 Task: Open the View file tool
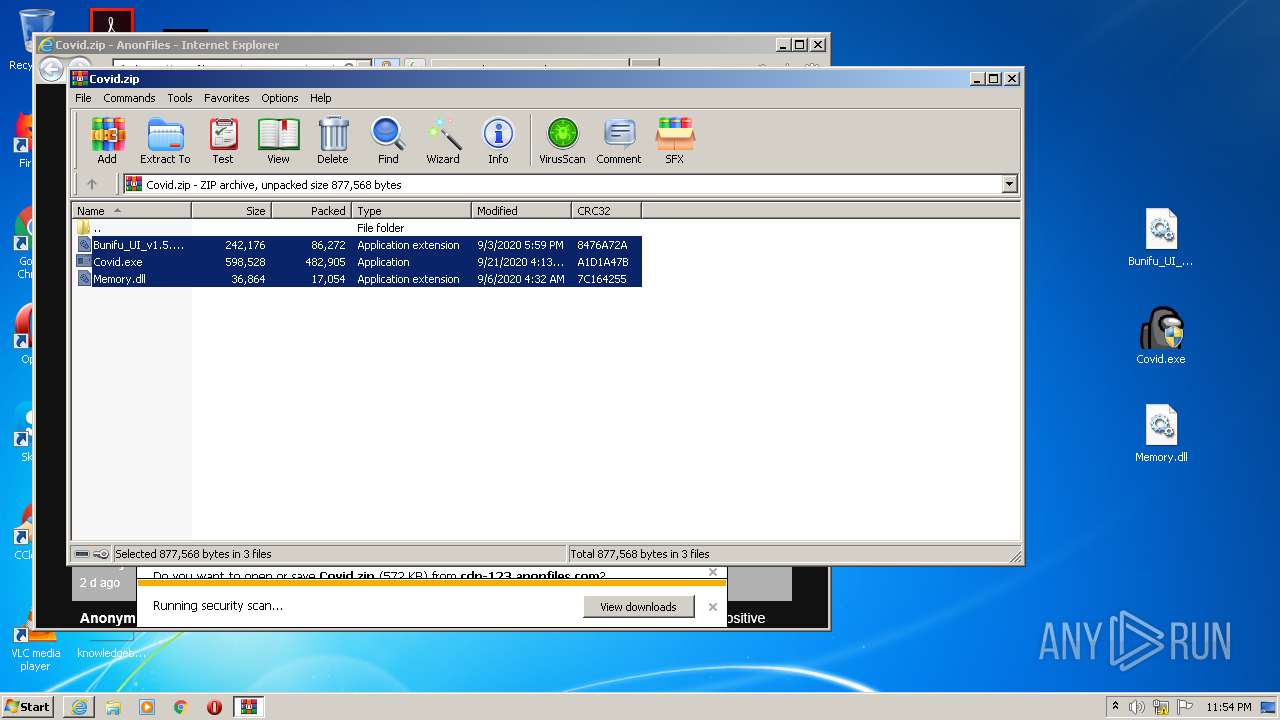coord(278,140)
